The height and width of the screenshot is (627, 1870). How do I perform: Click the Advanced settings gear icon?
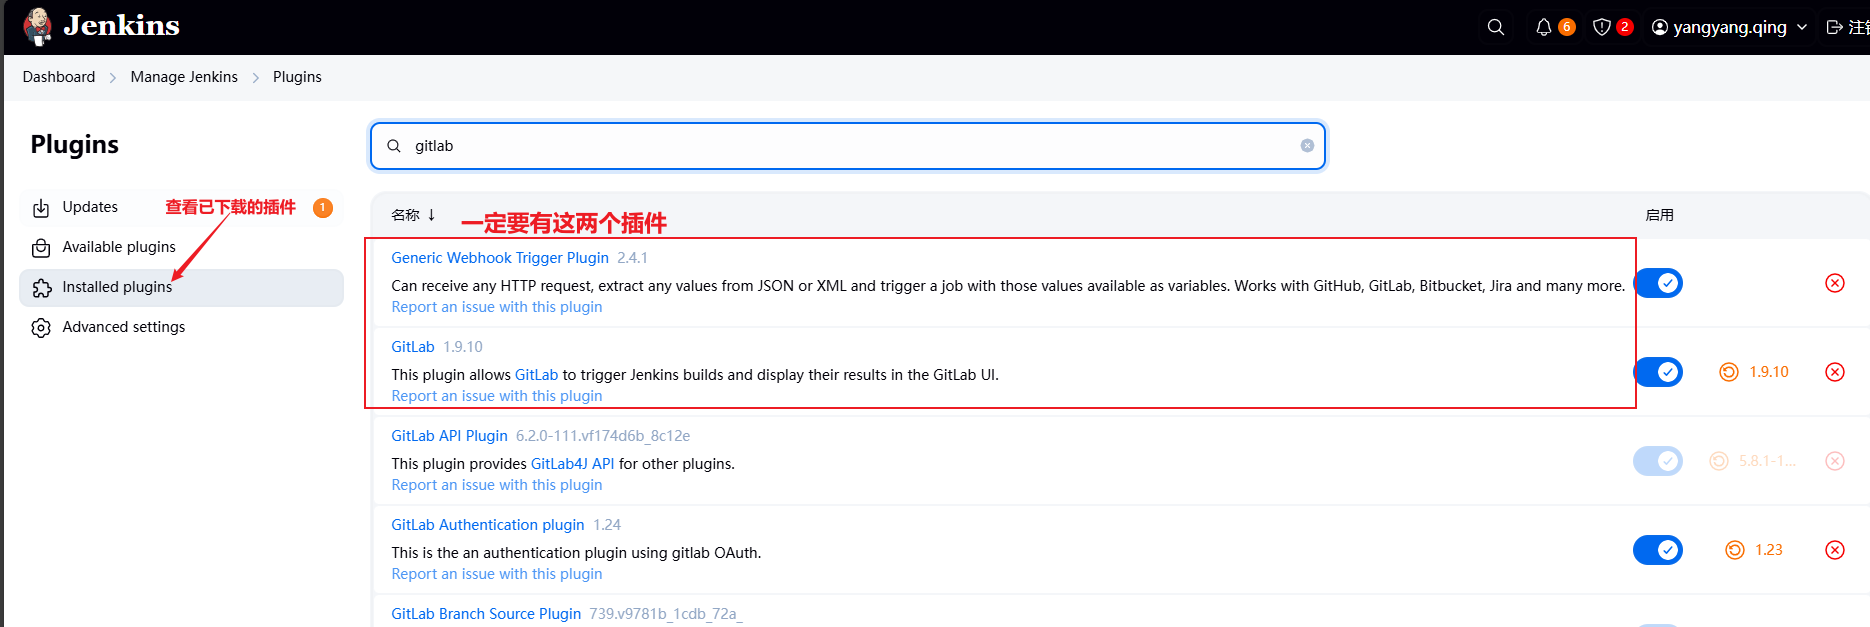click(x=41, y=328)
